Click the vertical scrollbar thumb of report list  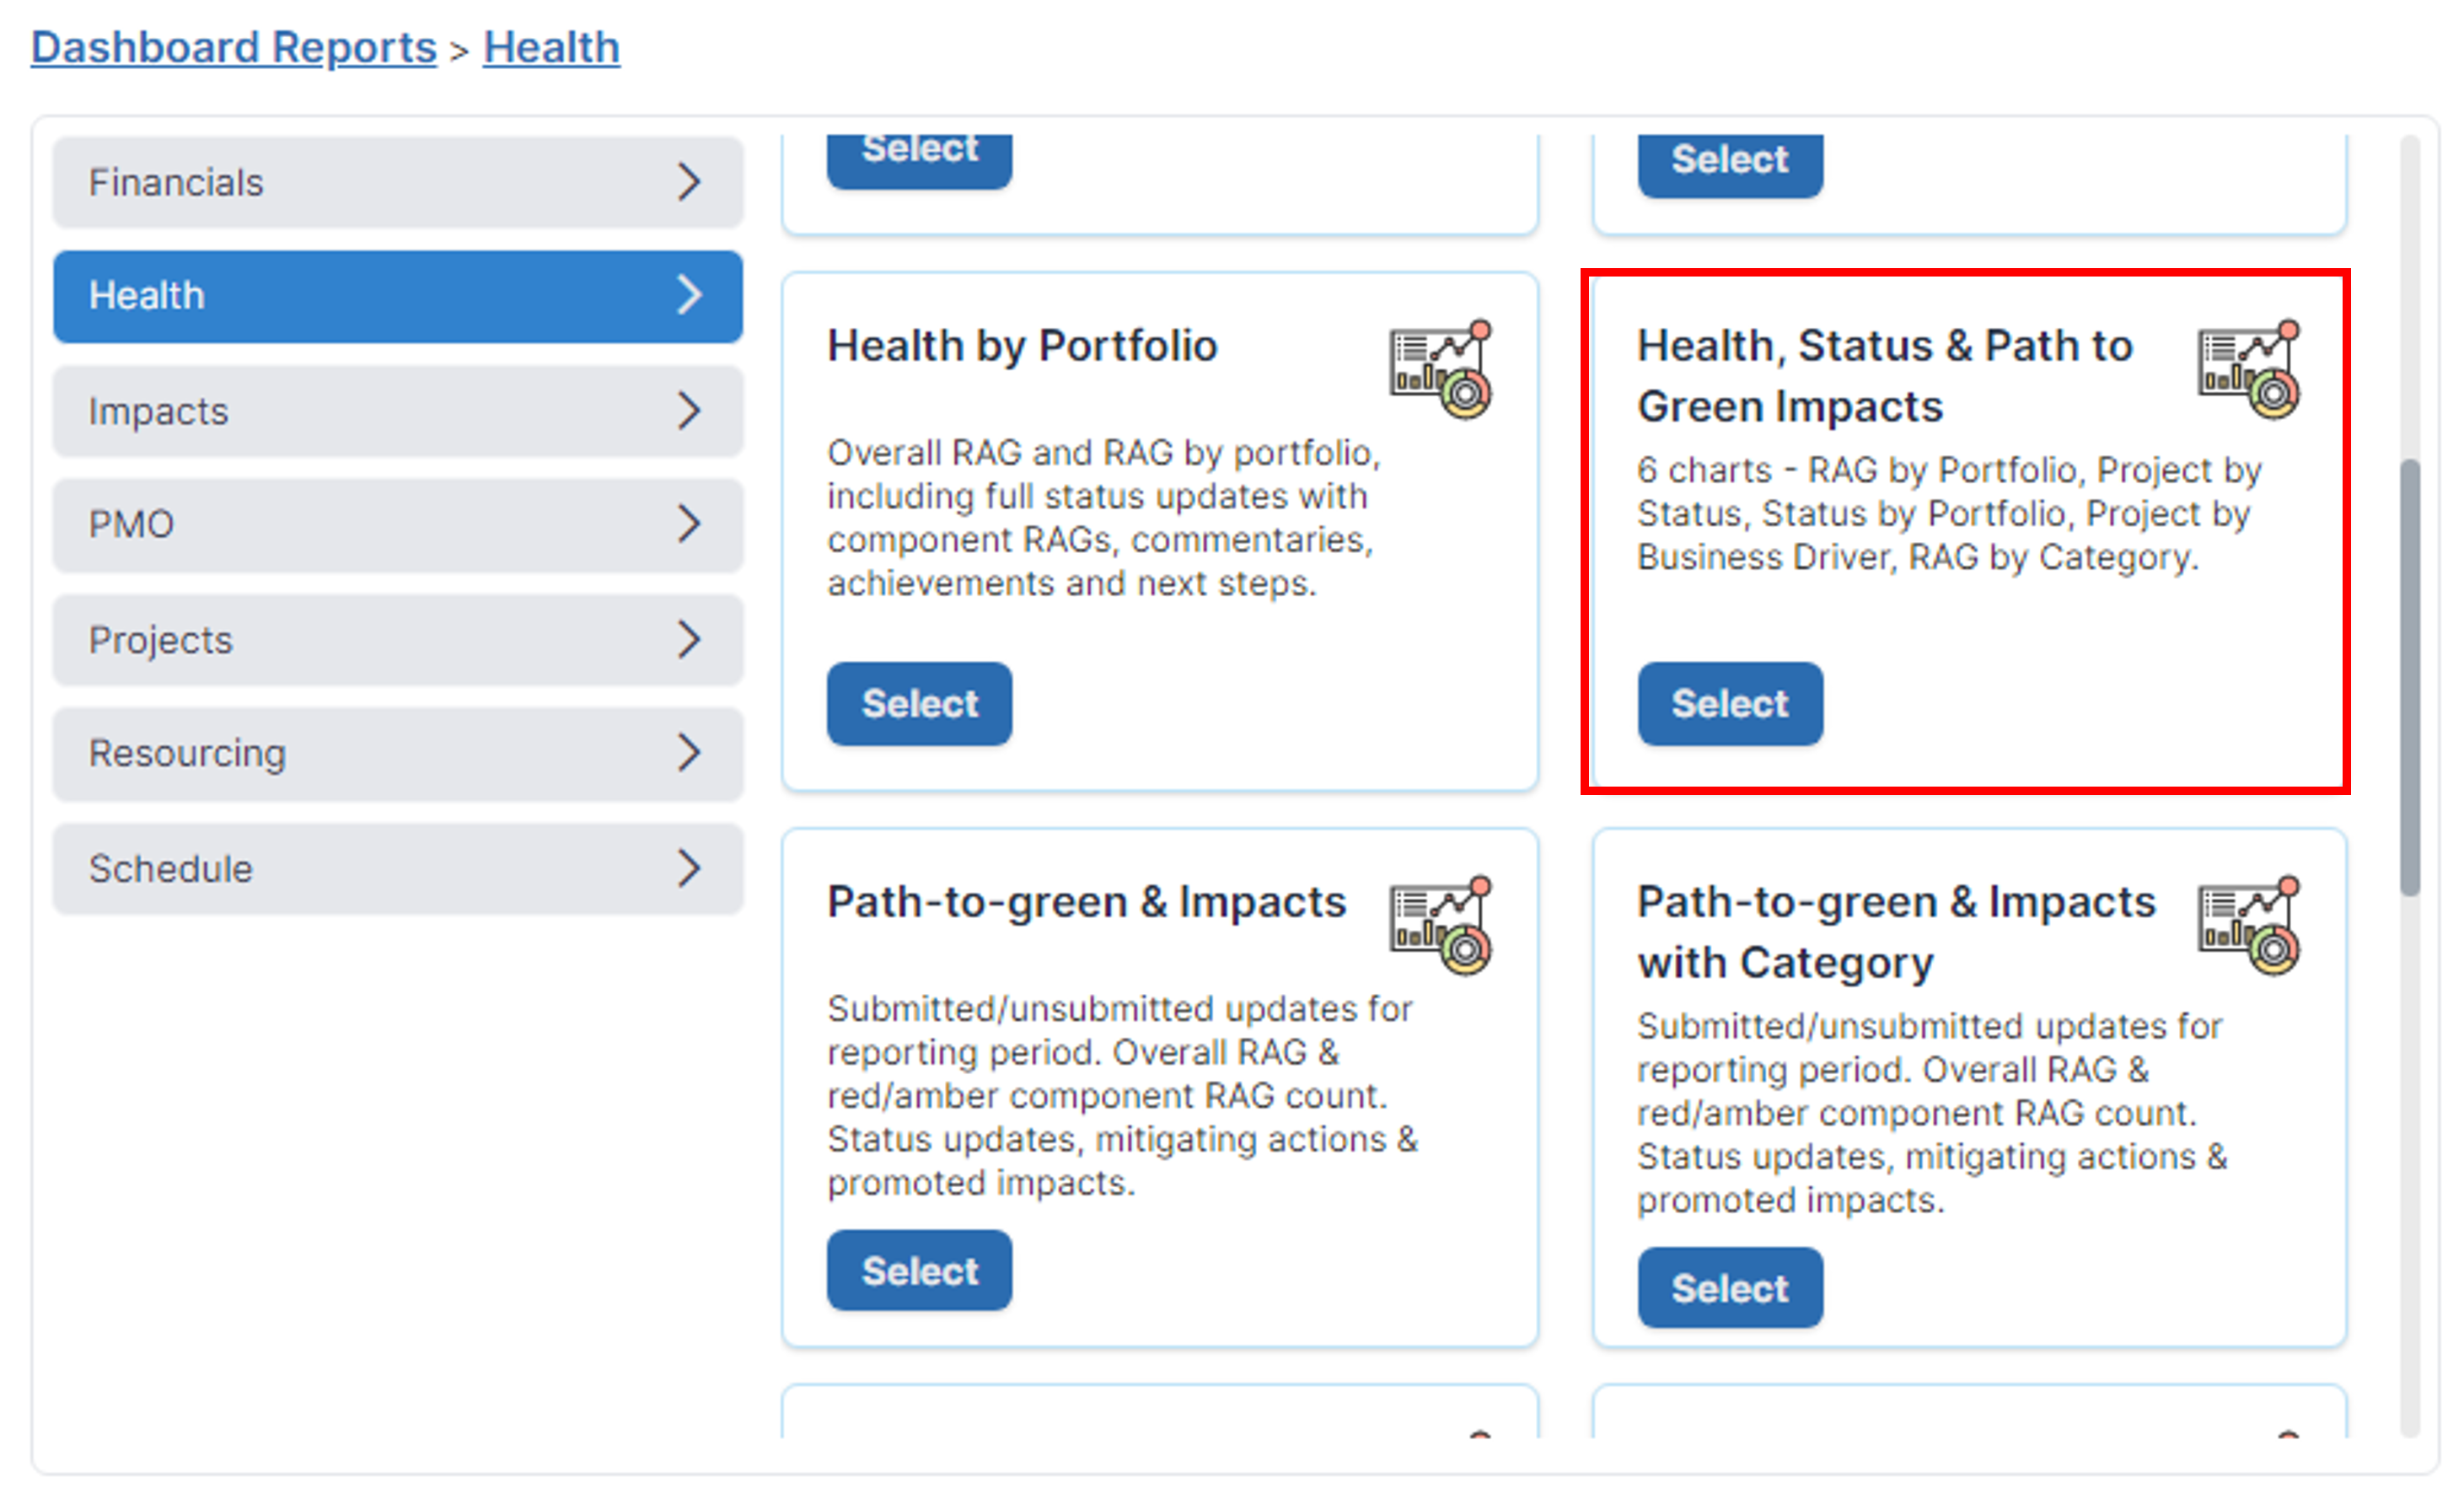(2411, 677)
